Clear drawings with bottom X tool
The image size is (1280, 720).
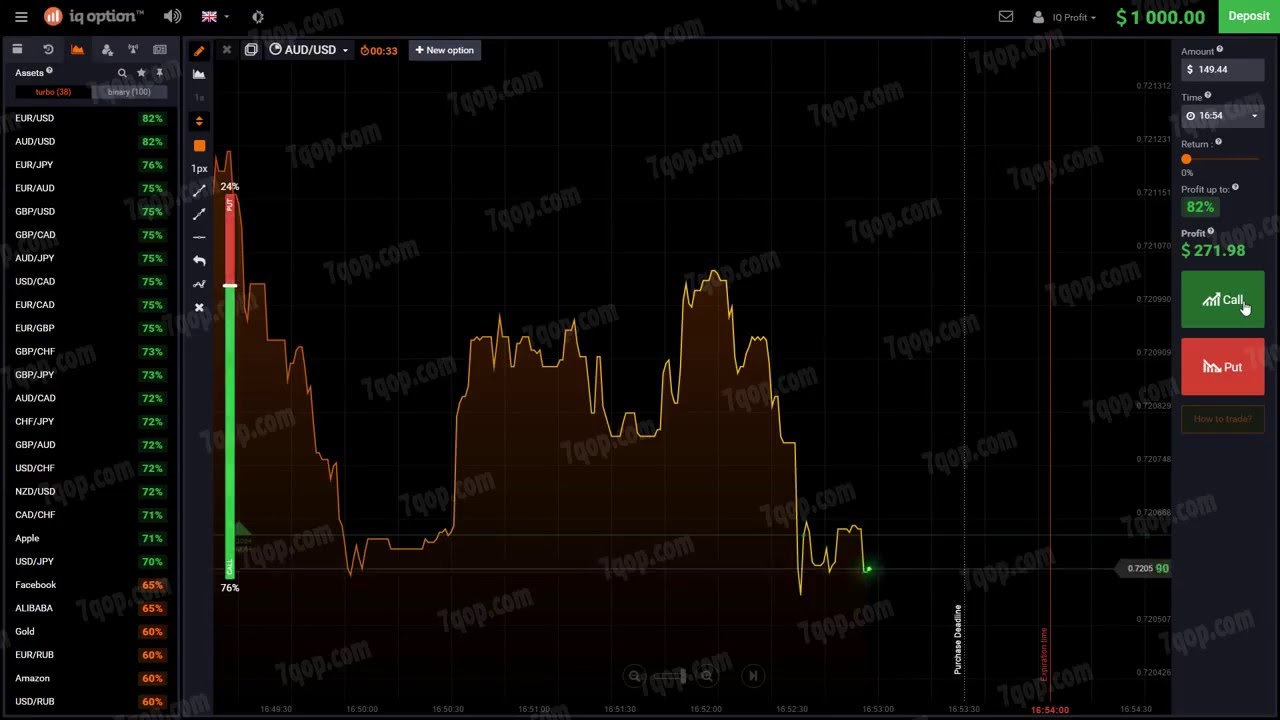click(x=199, y=307)
